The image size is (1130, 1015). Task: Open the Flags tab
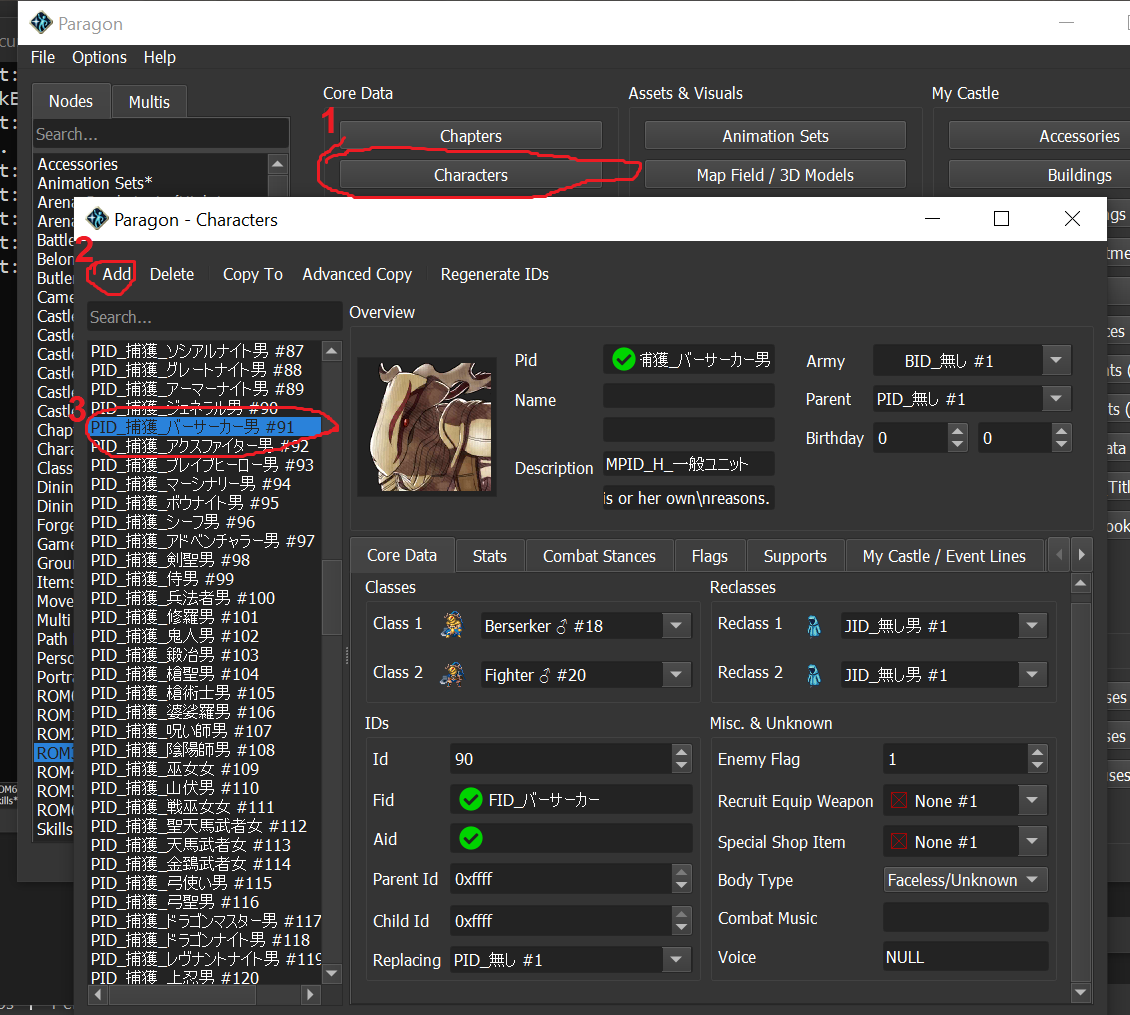tap(710, 557)
